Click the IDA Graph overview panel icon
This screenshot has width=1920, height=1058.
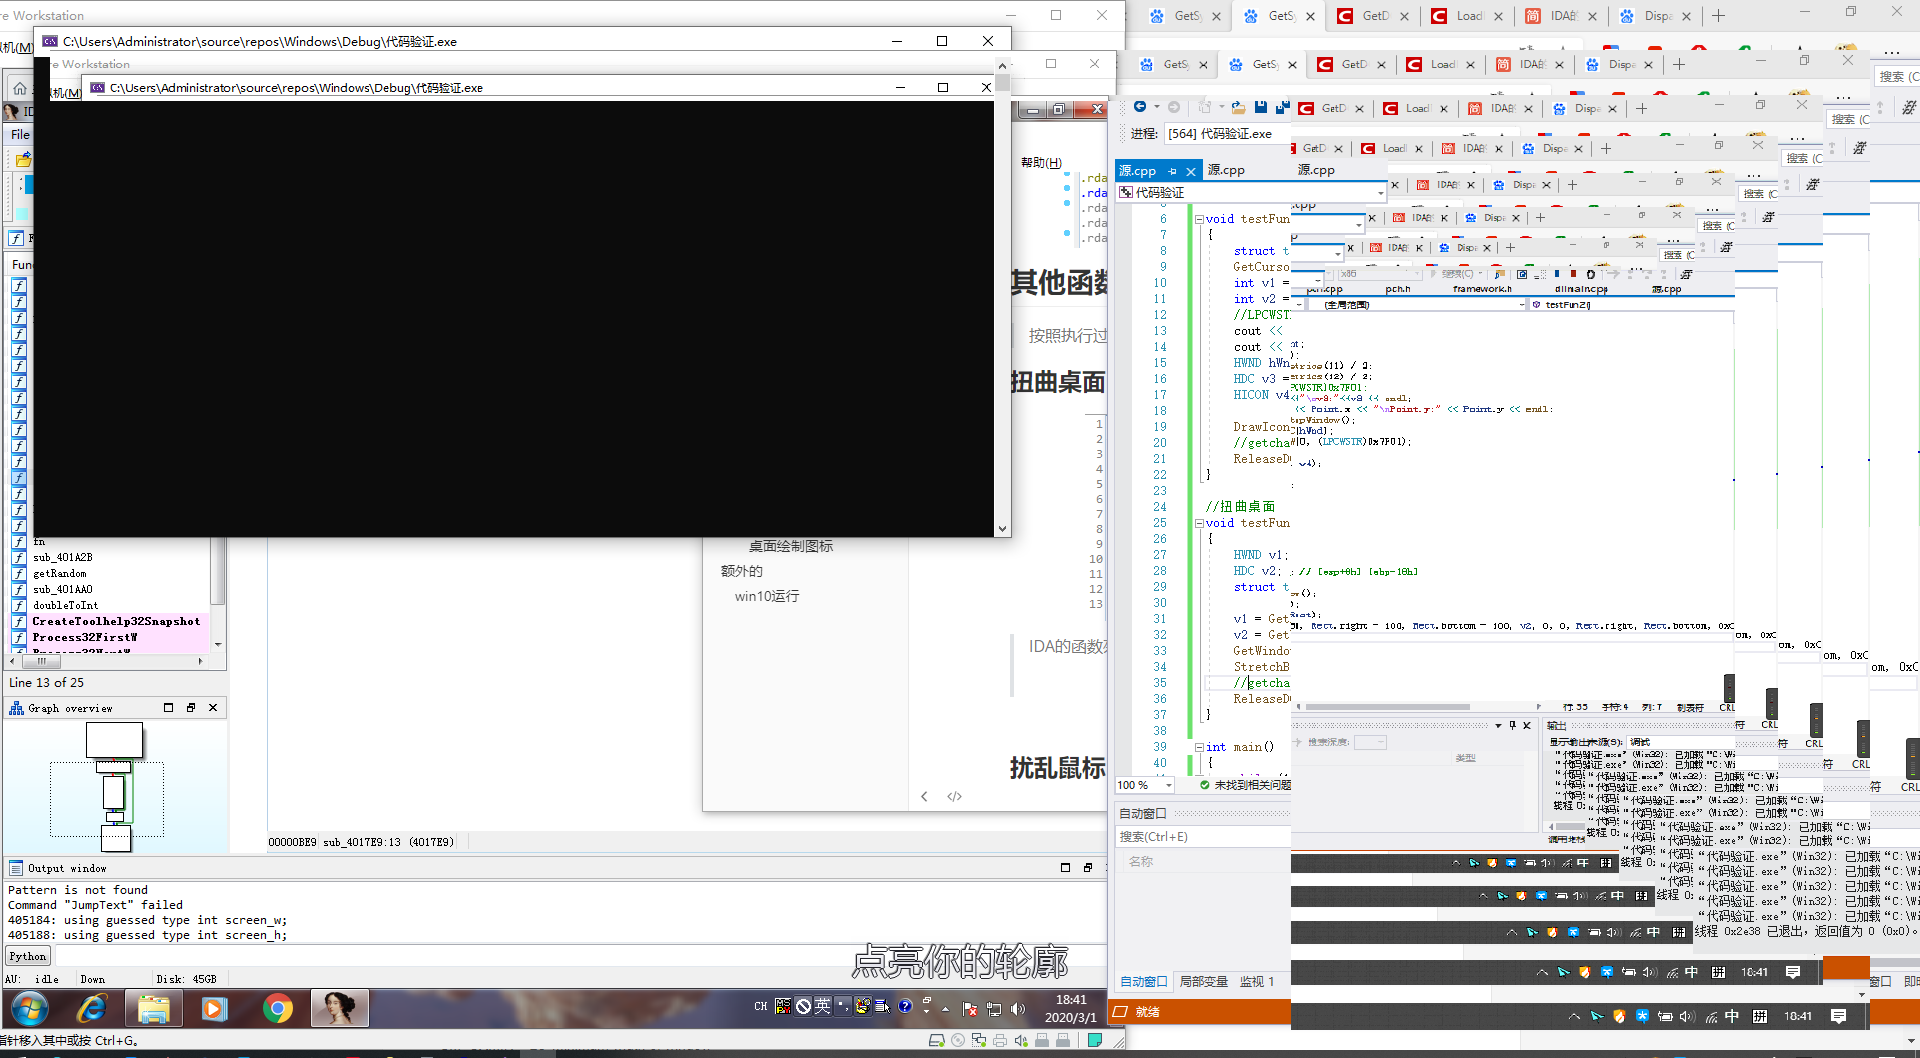tap(16, 708)
